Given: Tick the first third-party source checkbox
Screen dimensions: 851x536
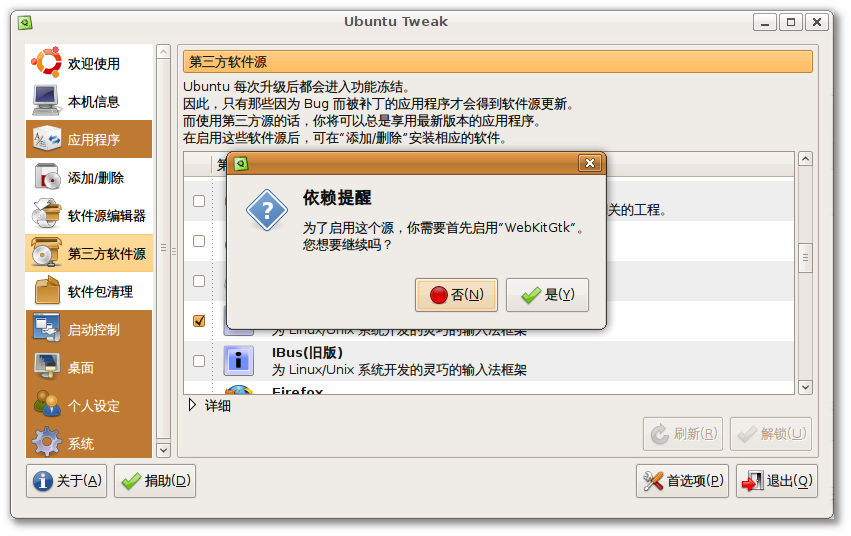Looking at the screenshot, I should coord(199,201).
